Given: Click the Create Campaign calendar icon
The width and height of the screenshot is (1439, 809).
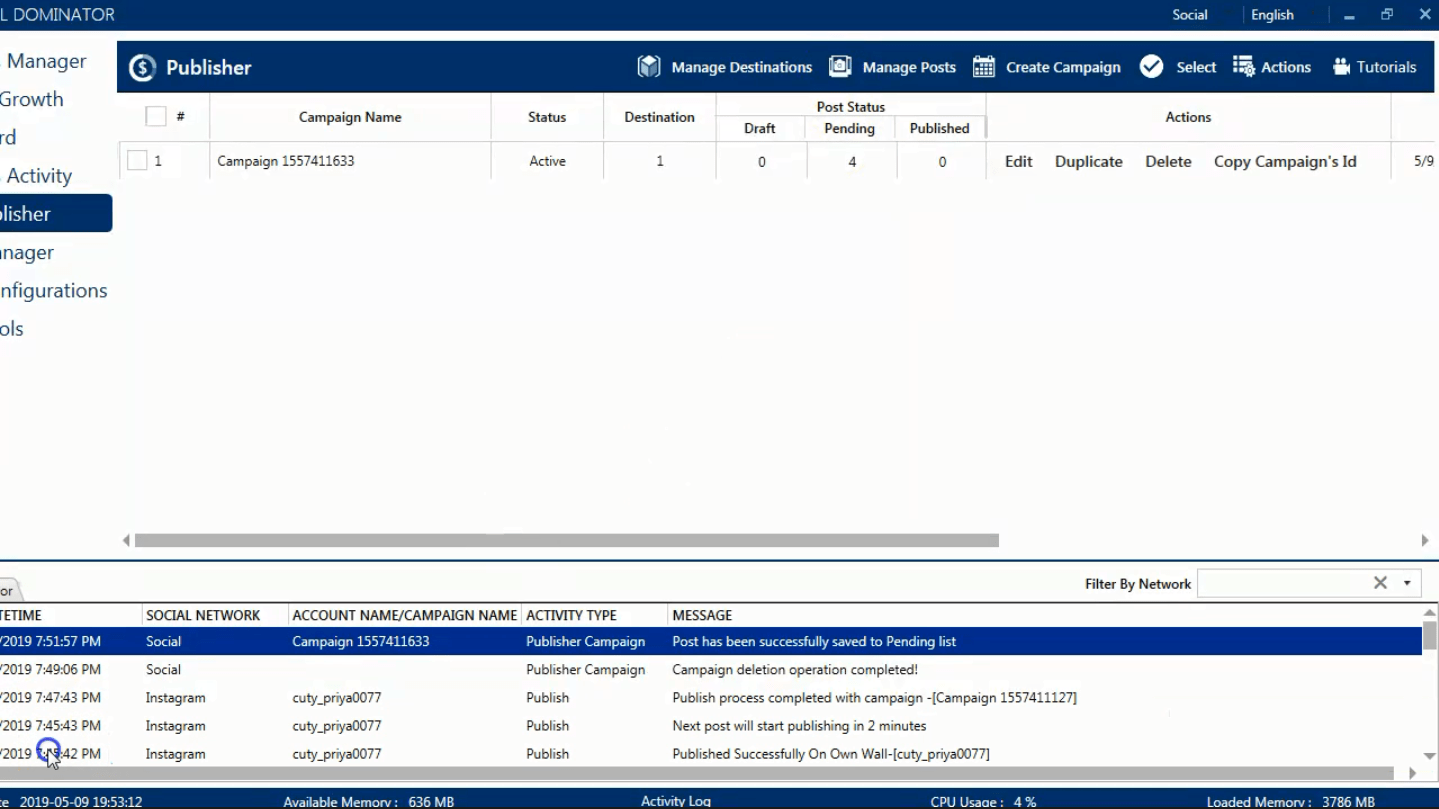Looking at the screenshot, I should [984, 67].
